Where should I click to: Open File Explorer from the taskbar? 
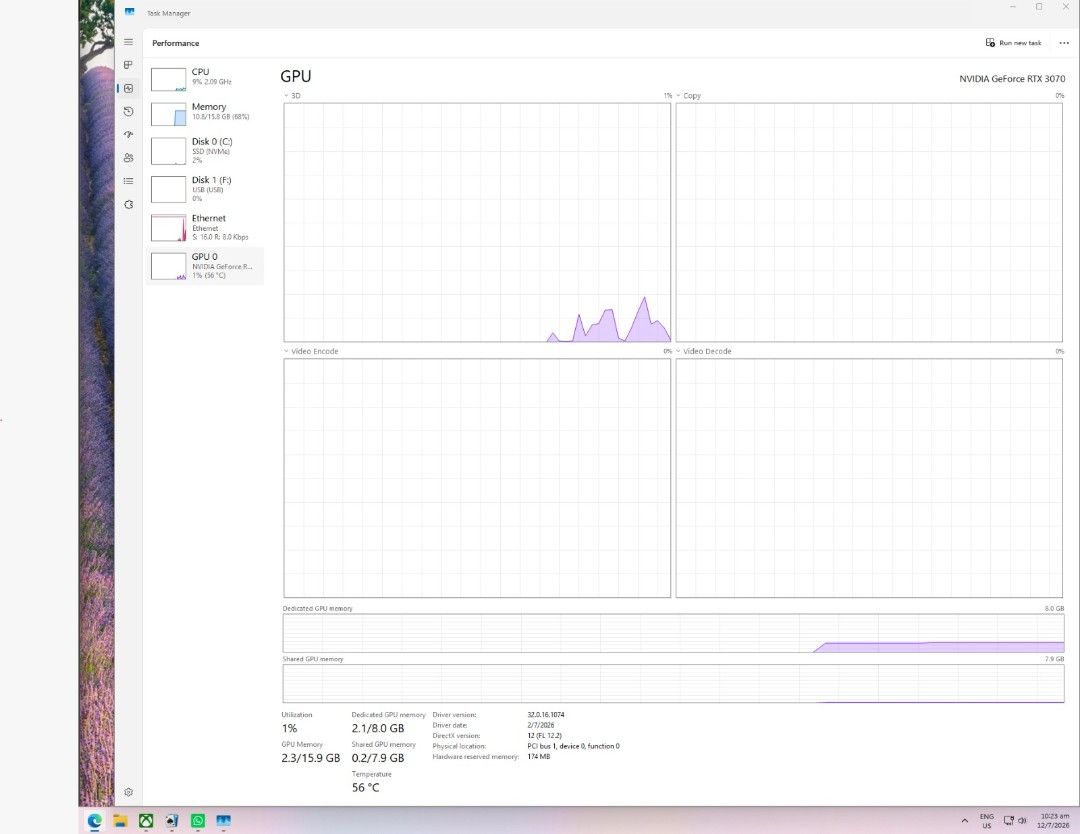point(121,820)
